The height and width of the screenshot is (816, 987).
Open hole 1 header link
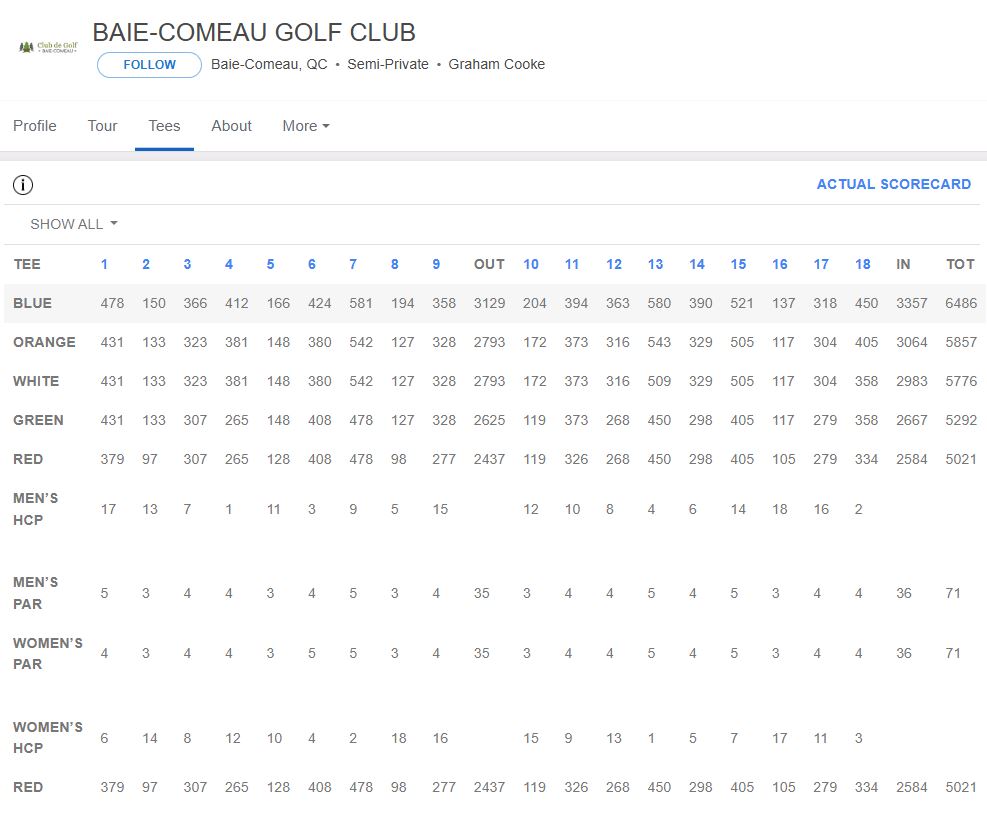104,264
